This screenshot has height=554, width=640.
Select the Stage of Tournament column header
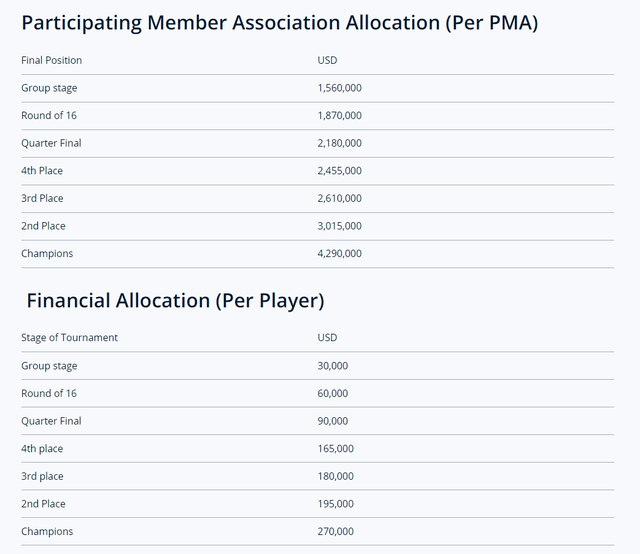(x=69, y=338)
